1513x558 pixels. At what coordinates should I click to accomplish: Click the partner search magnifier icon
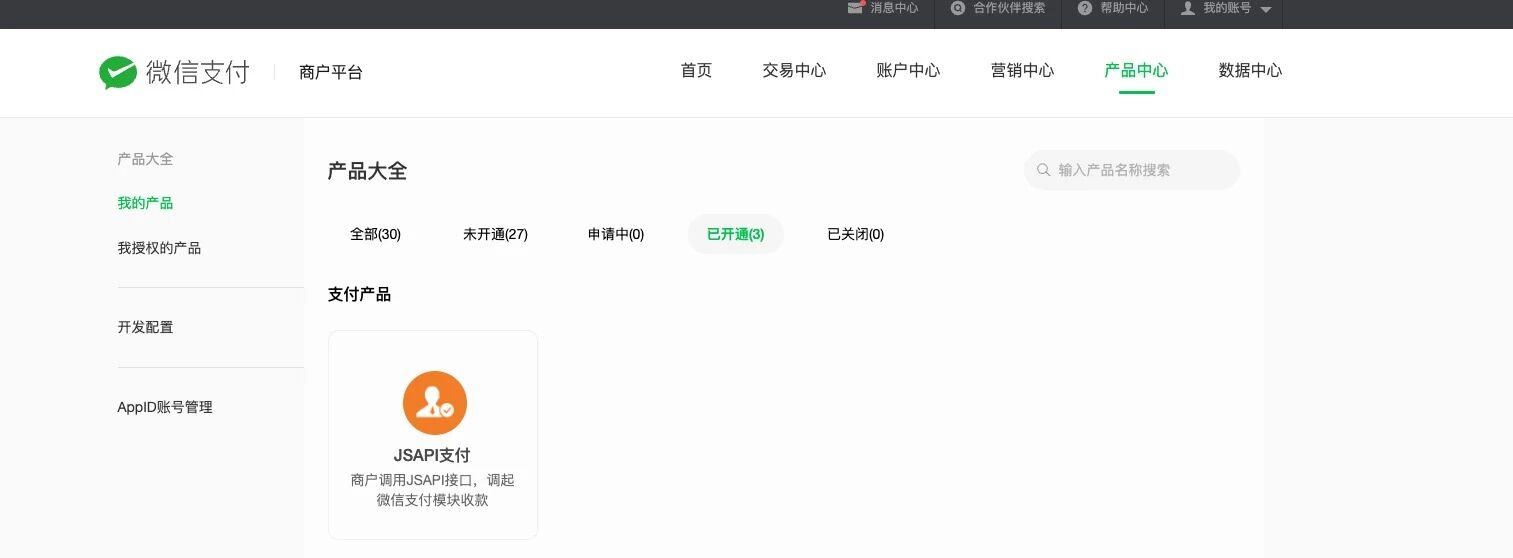click(x=958, y=8)
